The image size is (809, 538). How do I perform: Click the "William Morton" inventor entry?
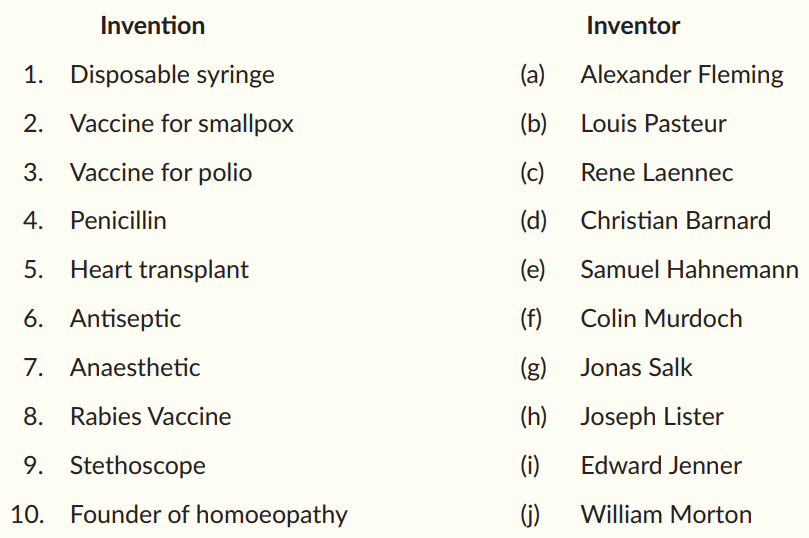tap(666, 515)
